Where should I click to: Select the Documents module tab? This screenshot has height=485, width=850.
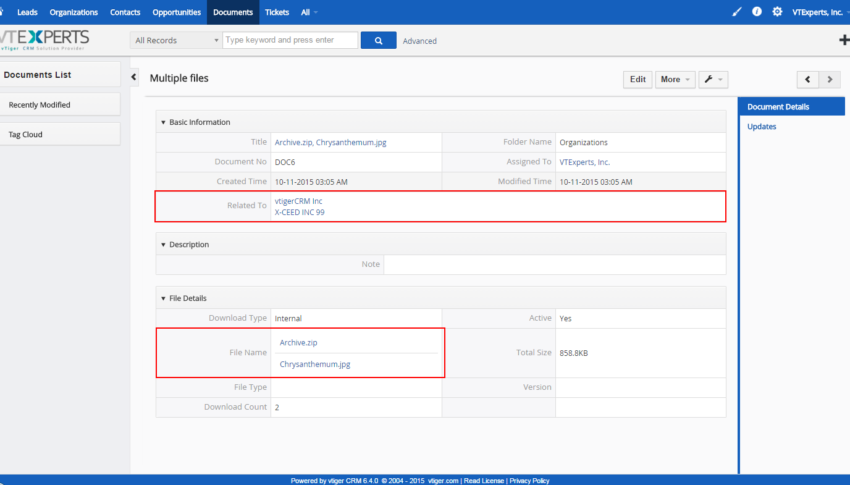click(x=233, y=12)
